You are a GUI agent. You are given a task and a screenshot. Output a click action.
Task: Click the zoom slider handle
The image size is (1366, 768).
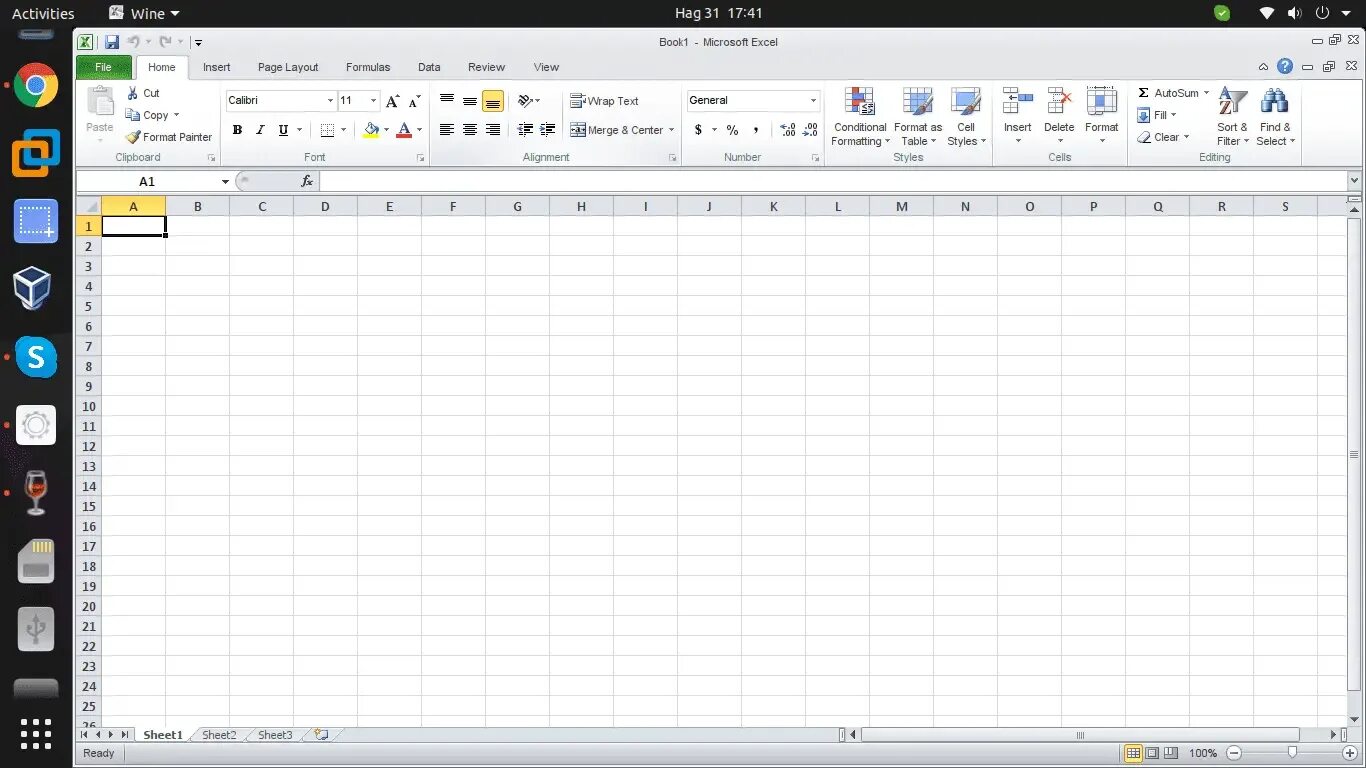coord(1292,753)
